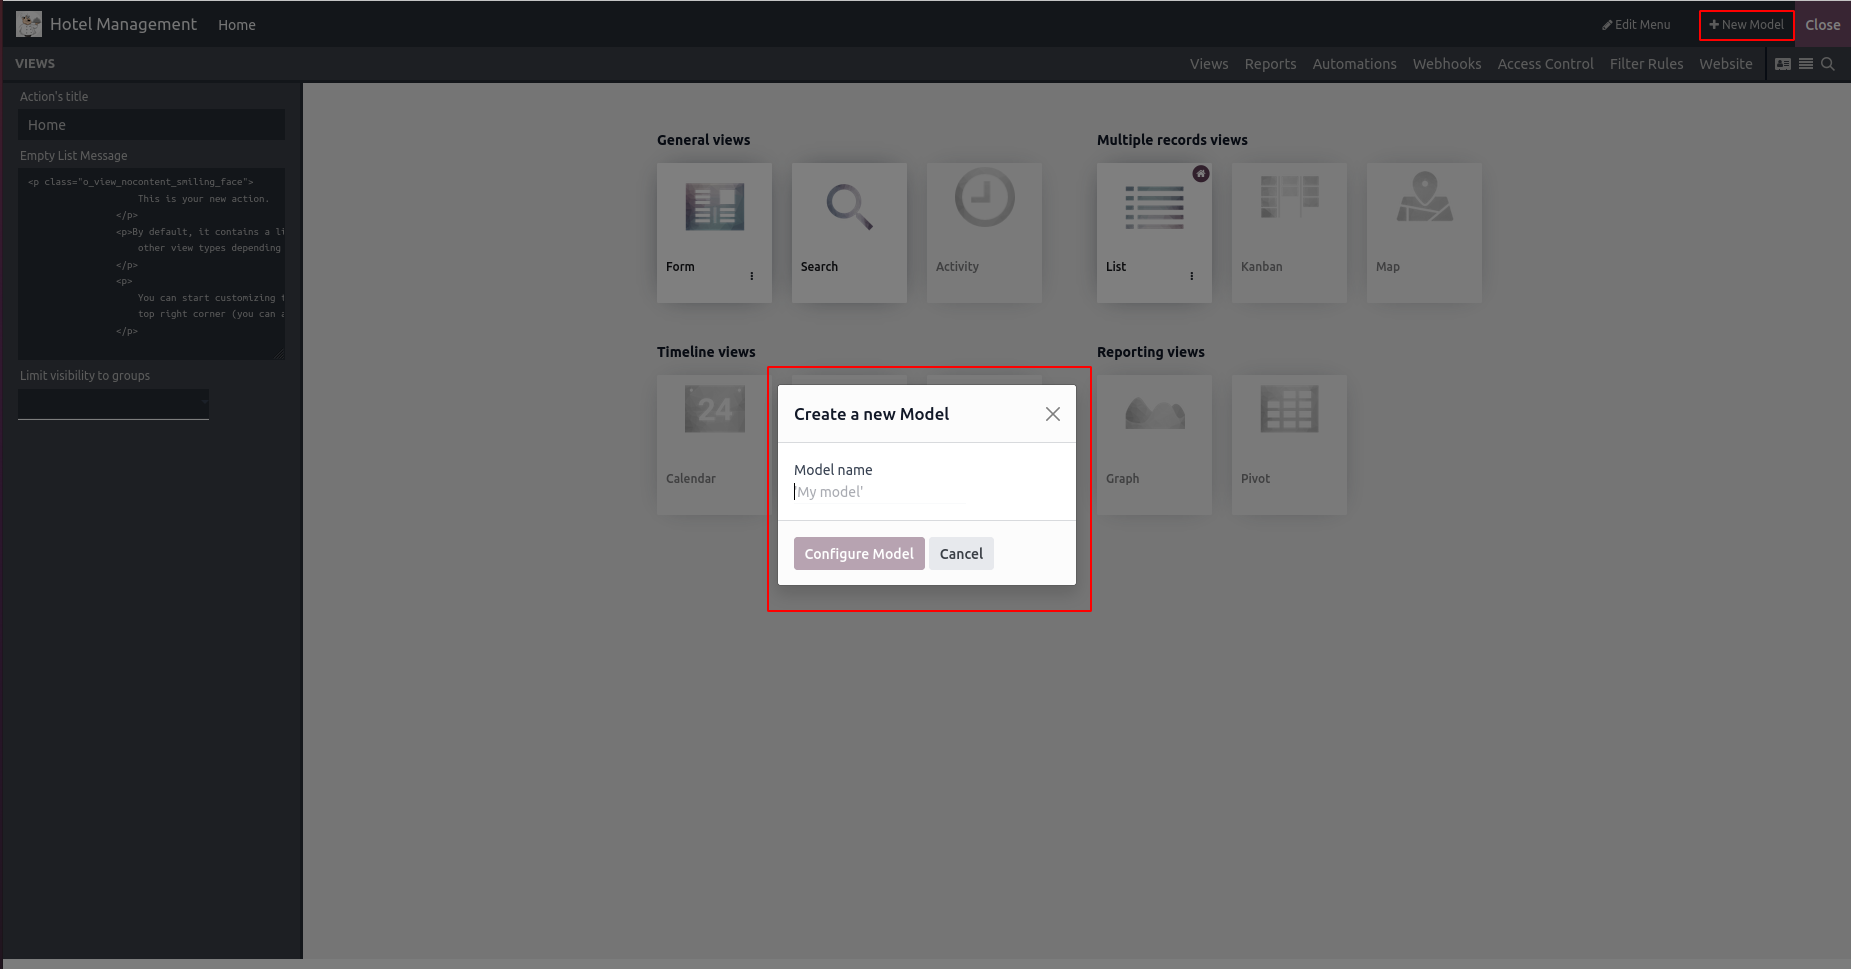The image size is (1851, 969).
Task: Cancel the new model dialog
Action: click(x=961, y=554)
